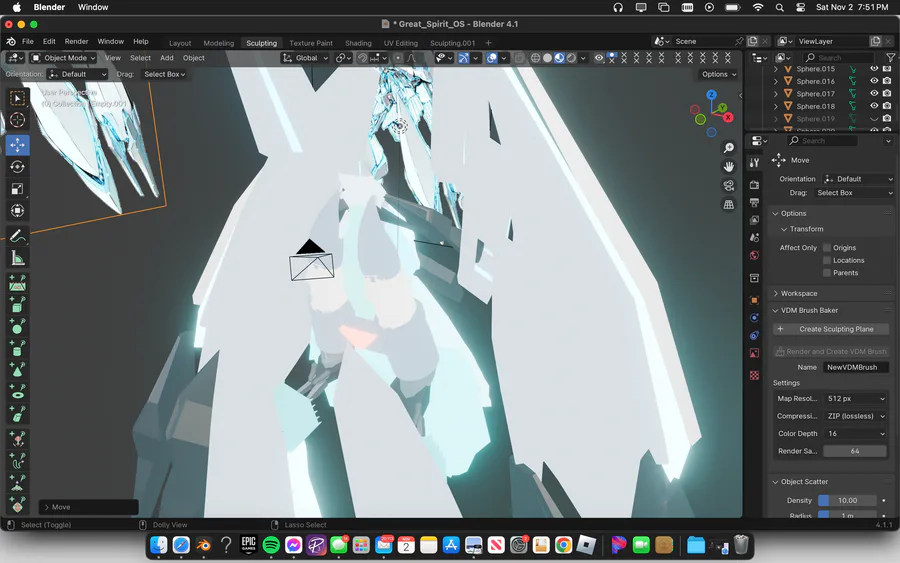This screenshot has width=900, height=563.
Task: Disable Sphere.016 in renders
Action: click(887, 81)
